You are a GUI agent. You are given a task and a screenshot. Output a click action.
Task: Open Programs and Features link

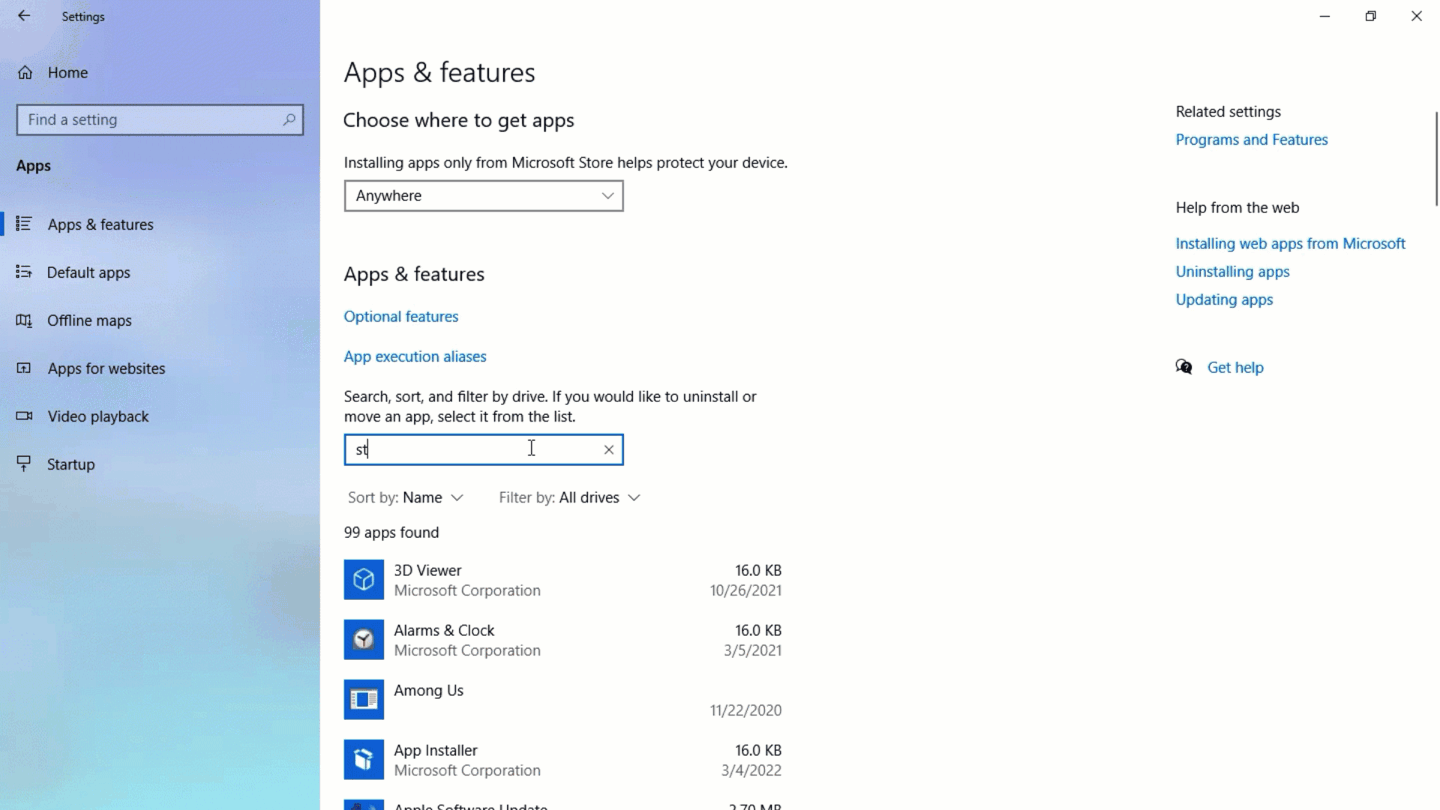tap(1252, 139)
